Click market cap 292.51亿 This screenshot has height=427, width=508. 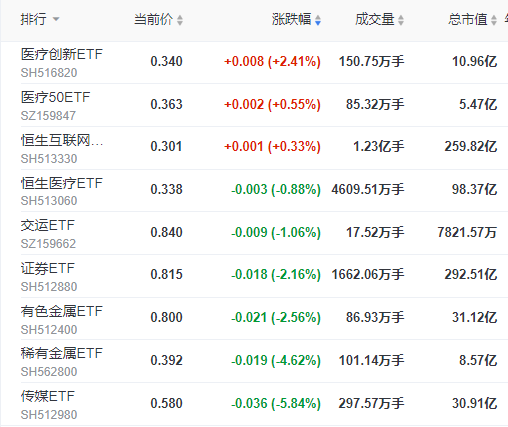click(x=471, y=274)
